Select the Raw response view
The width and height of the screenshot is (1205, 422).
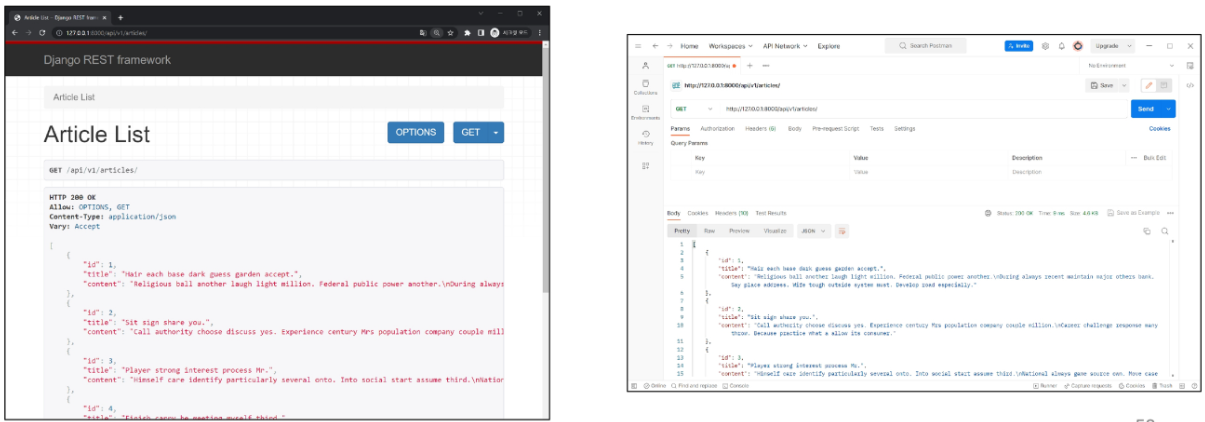tap(709, 231)
